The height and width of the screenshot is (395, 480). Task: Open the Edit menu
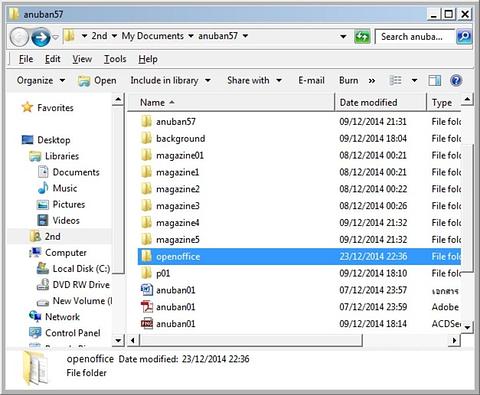click(53, 59)
